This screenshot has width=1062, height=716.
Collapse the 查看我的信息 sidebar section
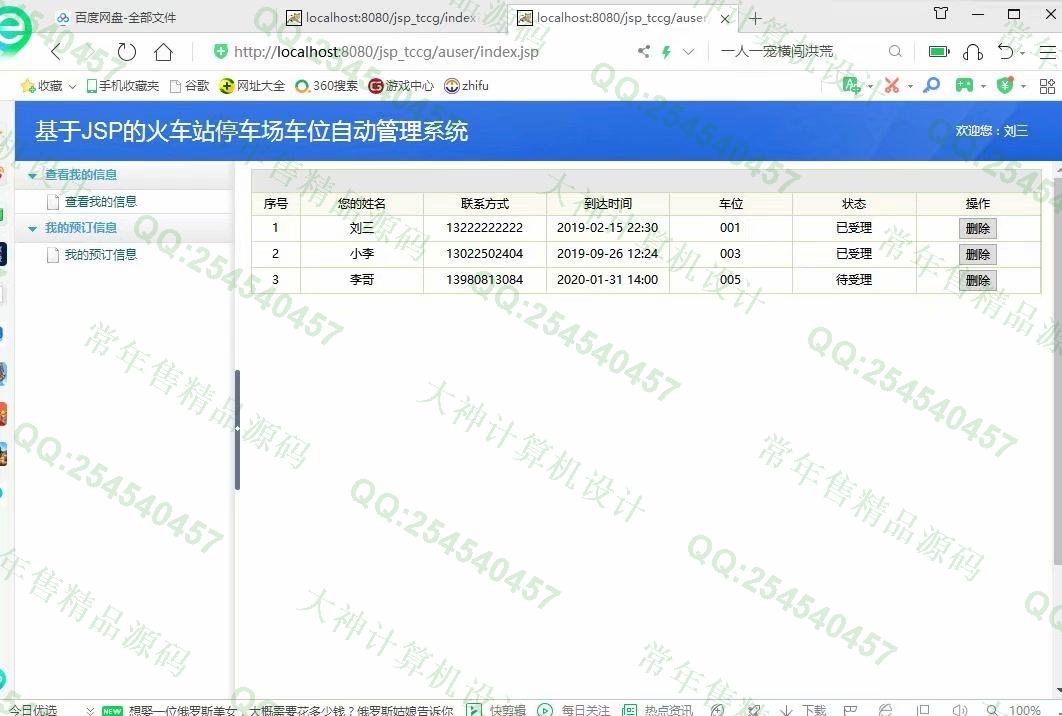pos(32,175)
